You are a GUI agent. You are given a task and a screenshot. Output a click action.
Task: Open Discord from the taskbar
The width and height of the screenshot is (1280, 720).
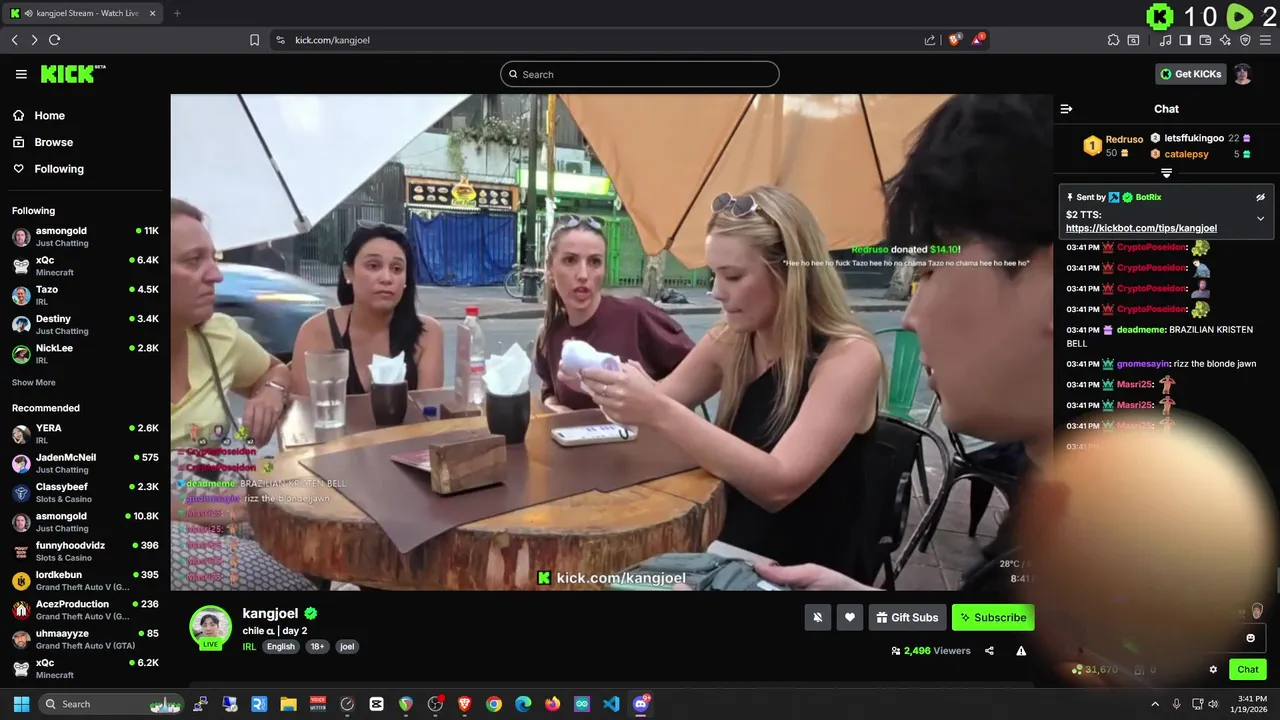pyautogui.click(x=641, y=704)
